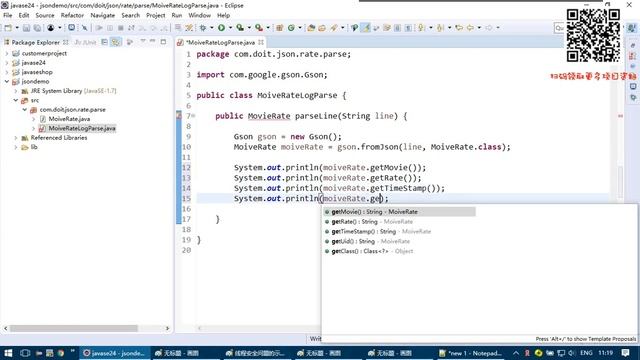640x360 pixels.
Task: Open the Windows Start menu
Action: tap(8, 353)
